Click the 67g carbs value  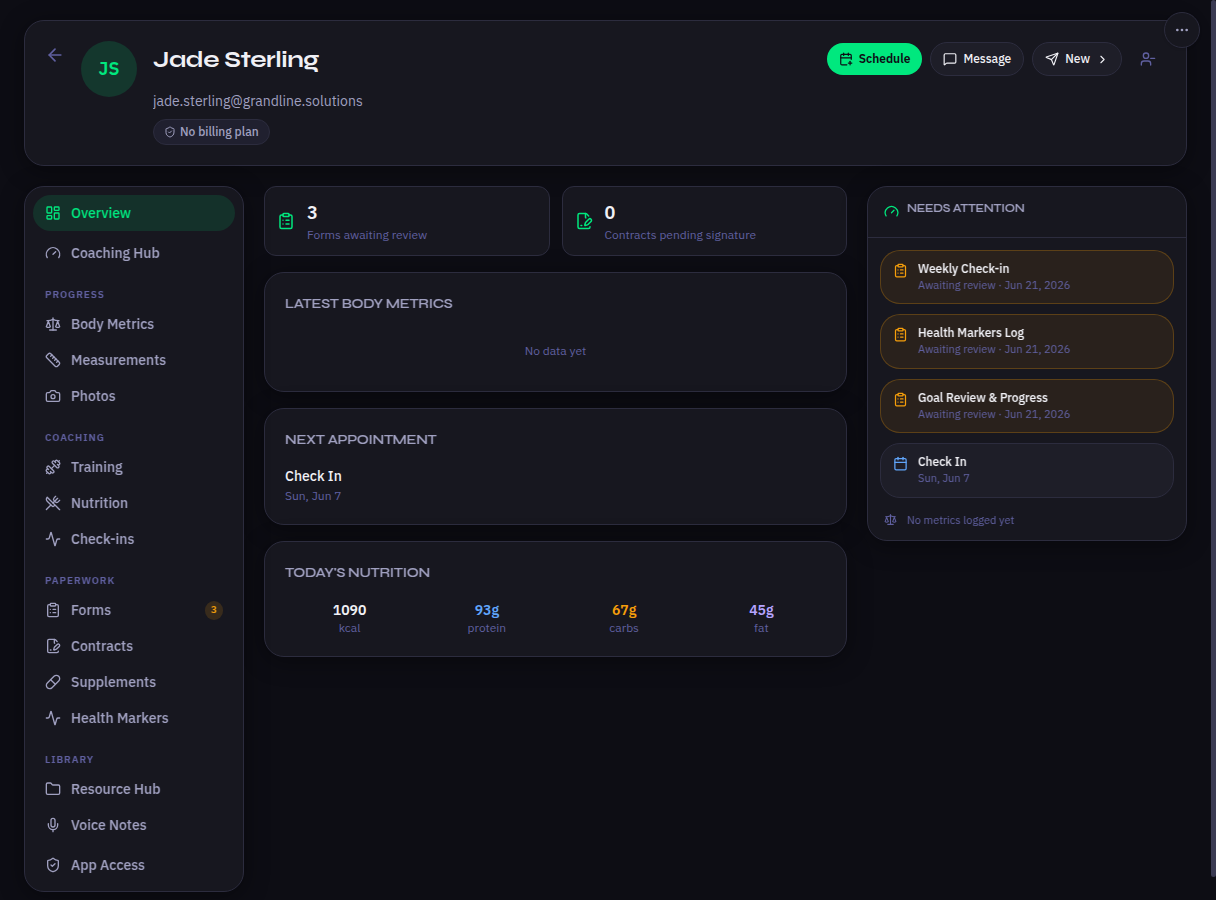624,610
